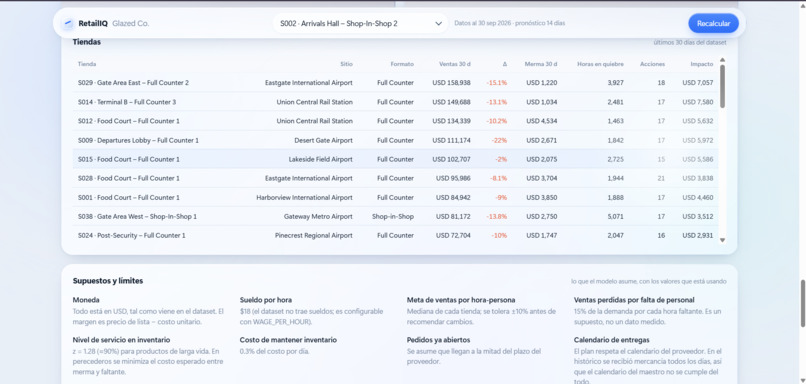The width and height of the screenshot is (806, 384).
Task: Click Meta de ventas por hora-persona heading
Action: 461,300
